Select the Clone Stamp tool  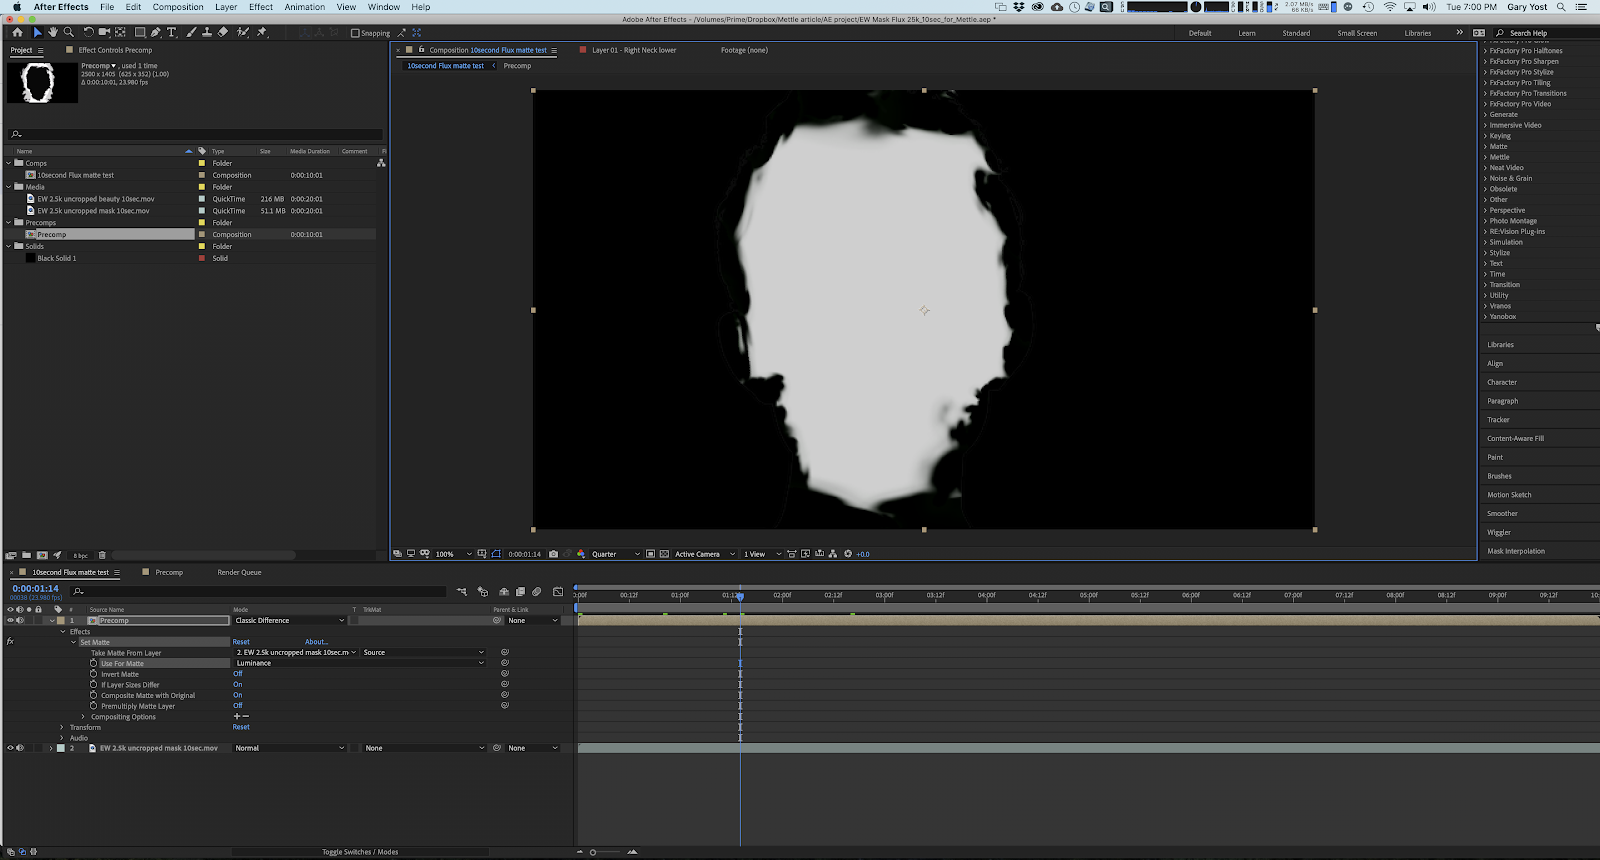[207, 32]
